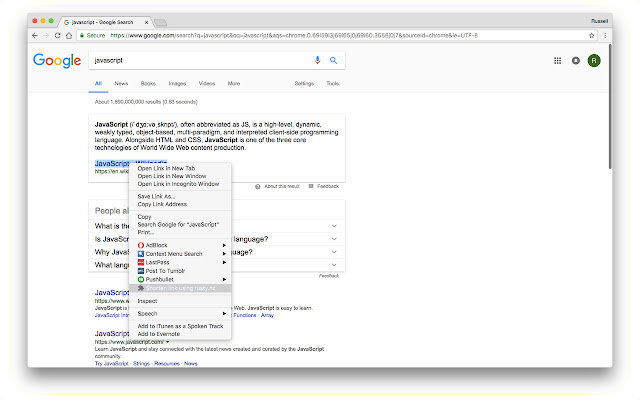Click the LastPass icon in context menu
Screen dimensions: 640x400
coord(141,262)
